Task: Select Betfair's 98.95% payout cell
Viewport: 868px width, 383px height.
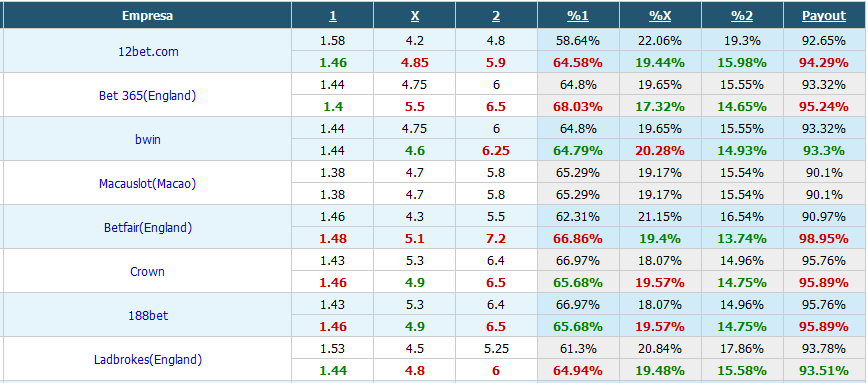Action: tap(825, 239)
